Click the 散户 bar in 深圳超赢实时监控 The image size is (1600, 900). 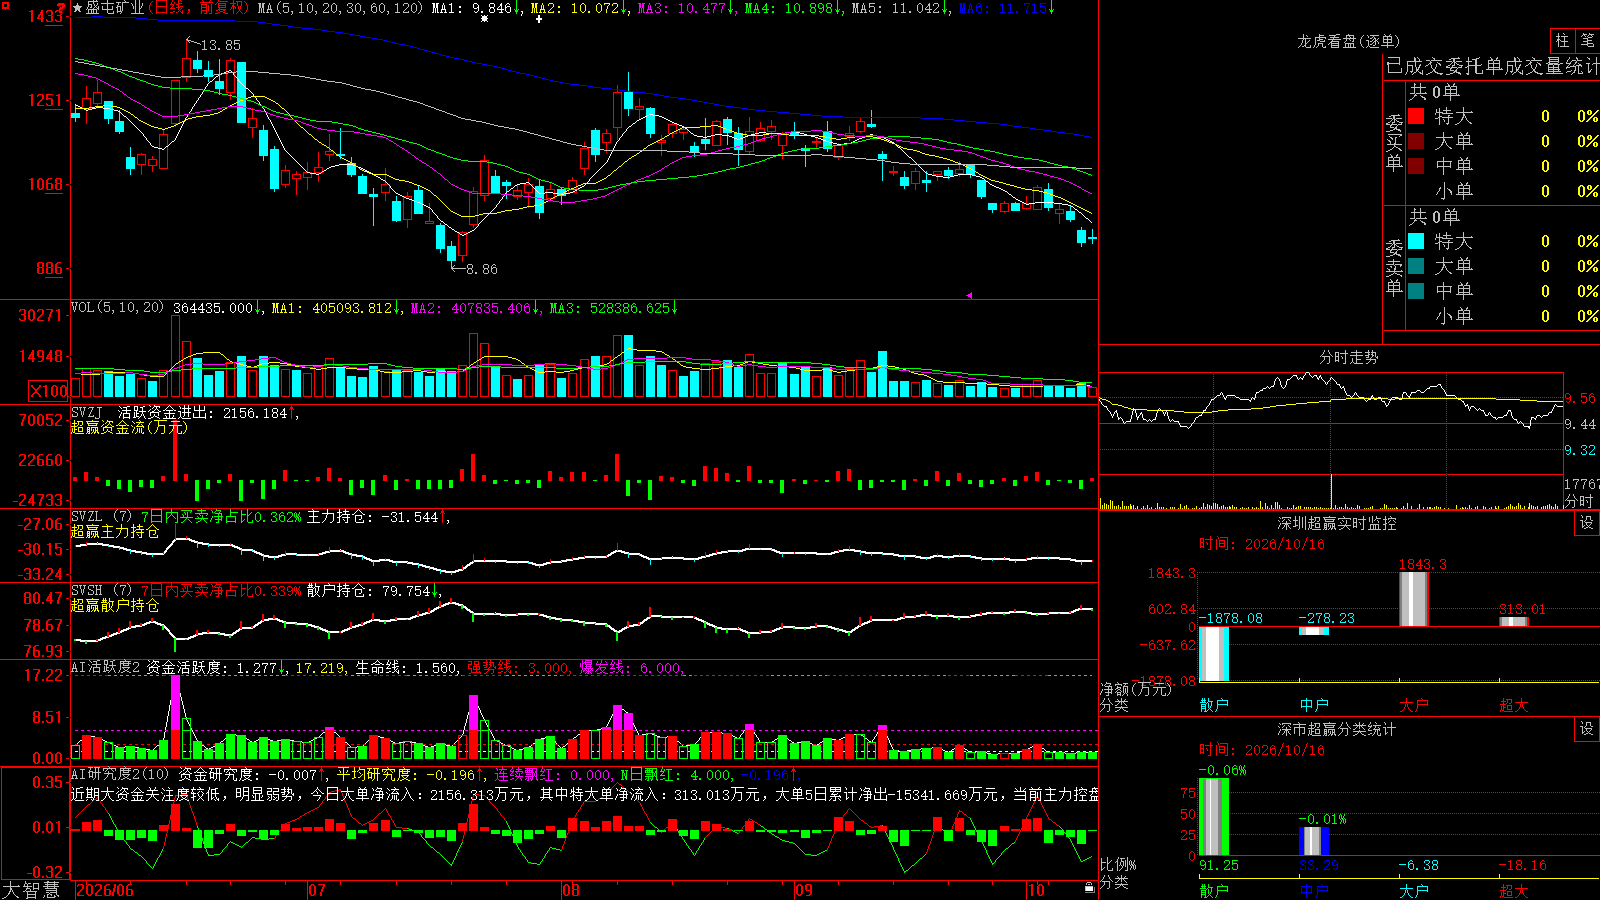click(1214, 654)
